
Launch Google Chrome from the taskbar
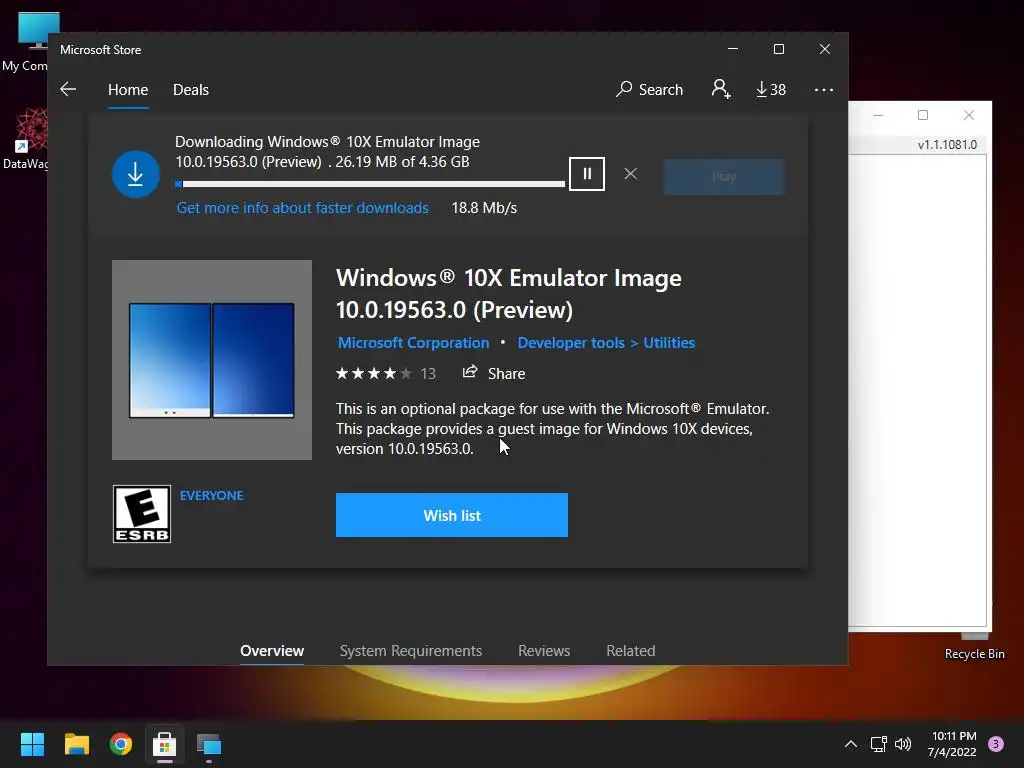pos(121,744)
